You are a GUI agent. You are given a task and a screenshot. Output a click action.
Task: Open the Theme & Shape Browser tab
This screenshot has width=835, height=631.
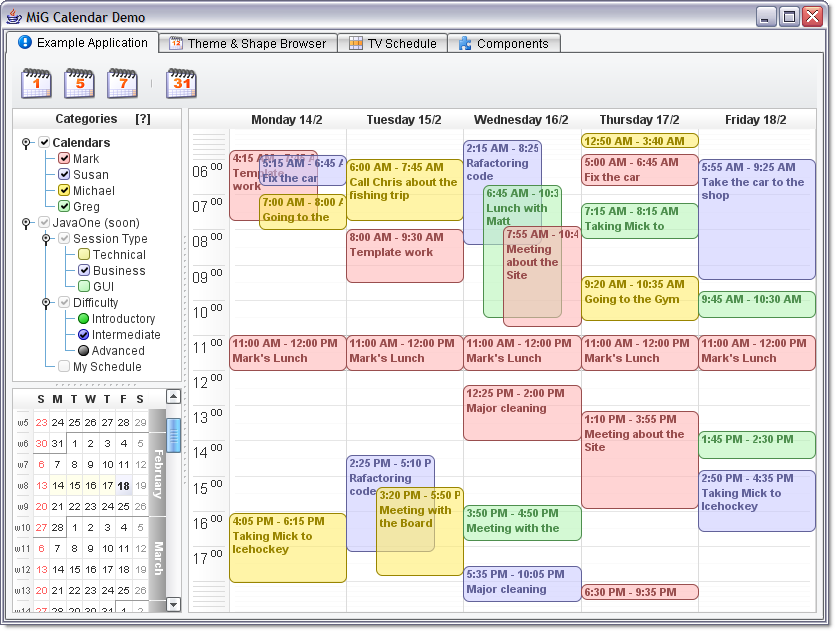point(248,43)
